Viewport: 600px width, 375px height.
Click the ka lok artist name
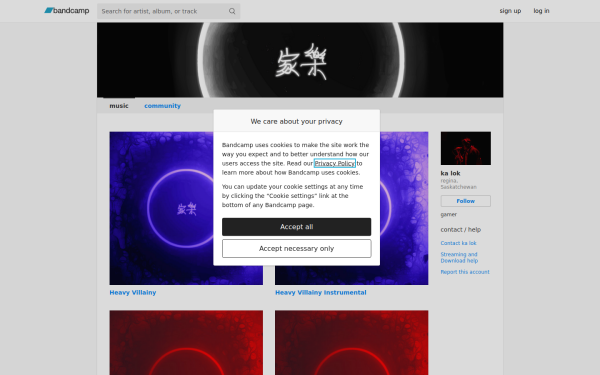pos(450,173)
